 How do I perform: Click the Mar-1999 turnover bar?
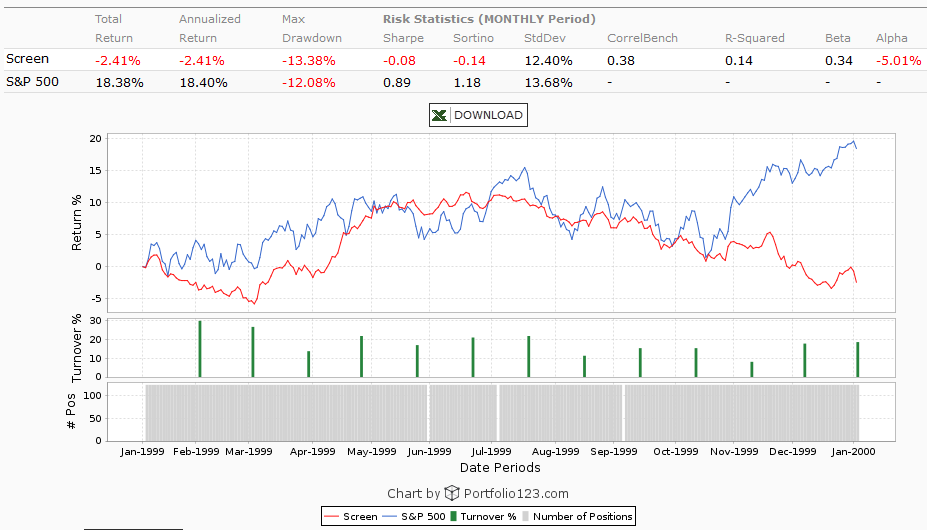click(253, 352)
